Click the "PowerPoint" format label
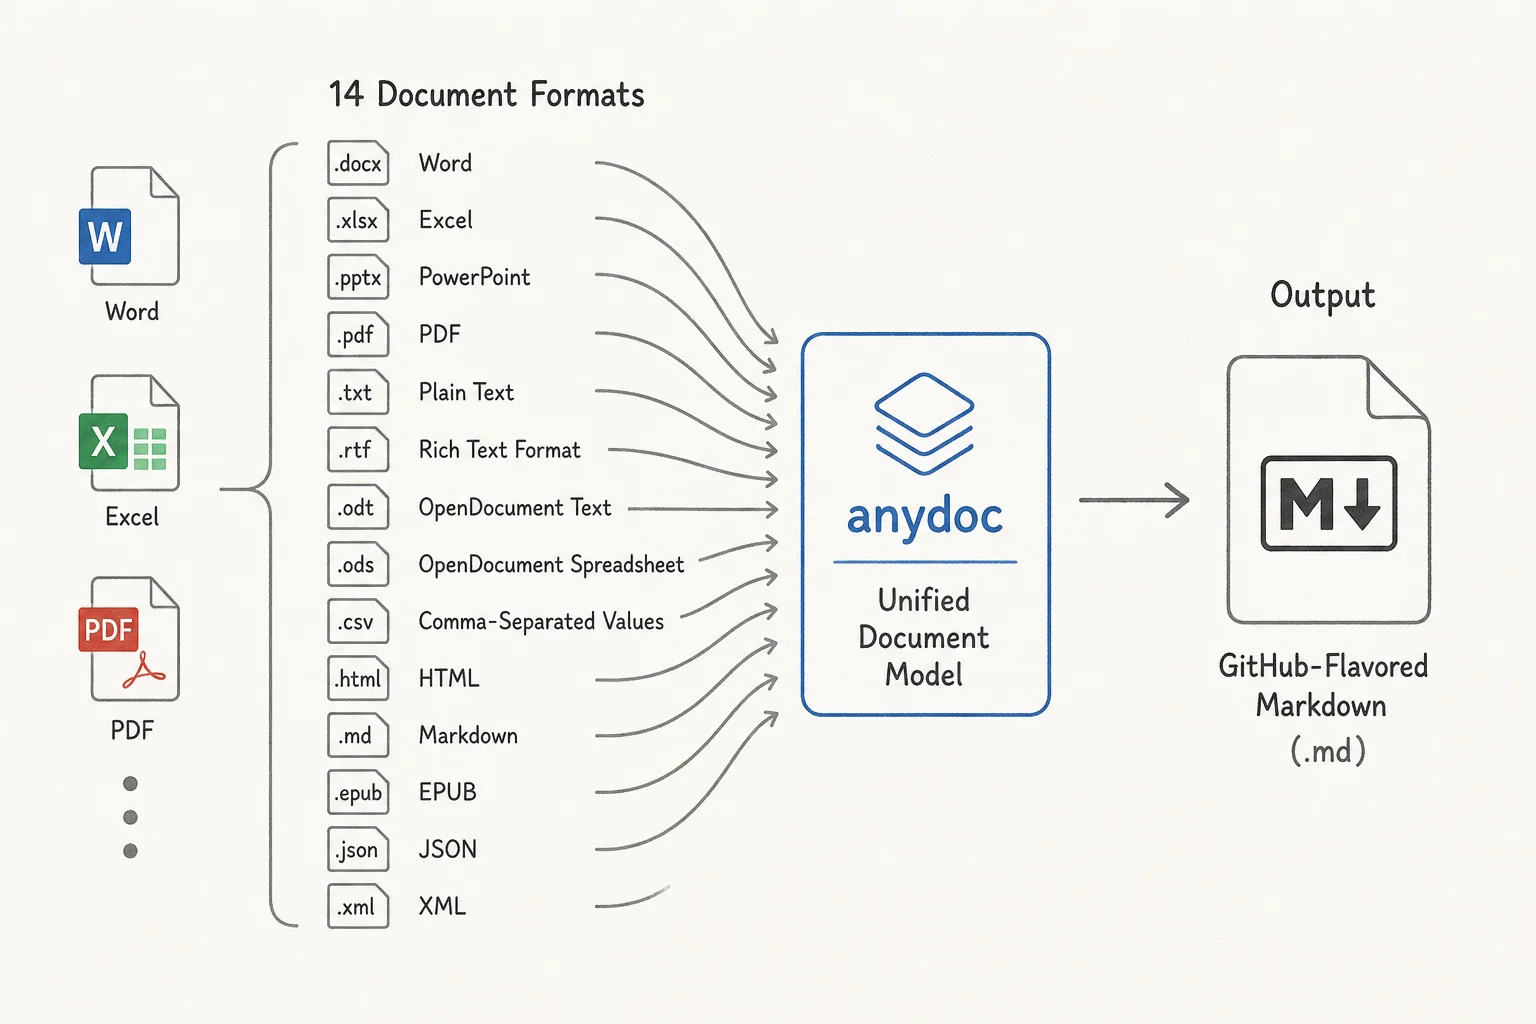The width and height of the screenshot is (1536, 1024). click(474, 277)
